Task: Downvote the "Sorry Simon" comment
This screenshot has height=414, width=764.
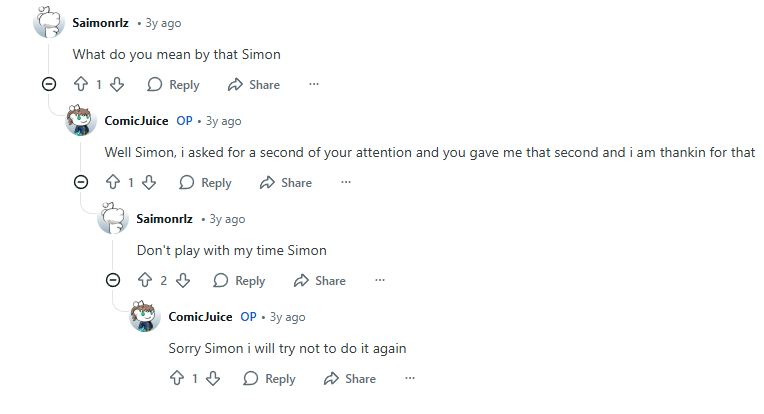Action: tap(212, 379)
